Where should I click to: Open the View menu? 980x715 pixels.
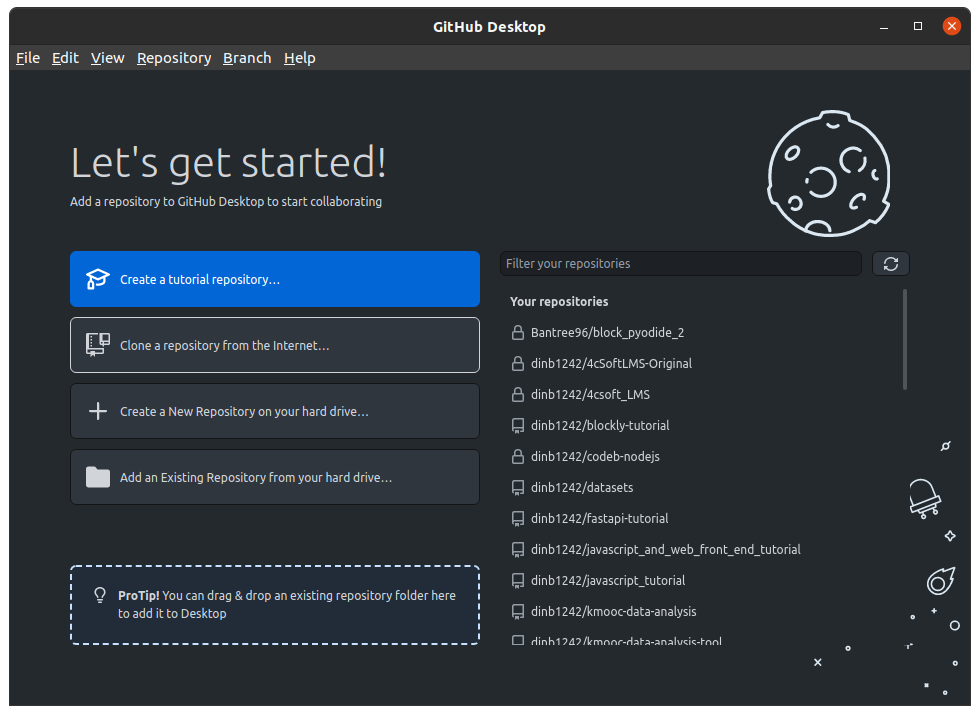pyautogui.click(x=108, y=58)
